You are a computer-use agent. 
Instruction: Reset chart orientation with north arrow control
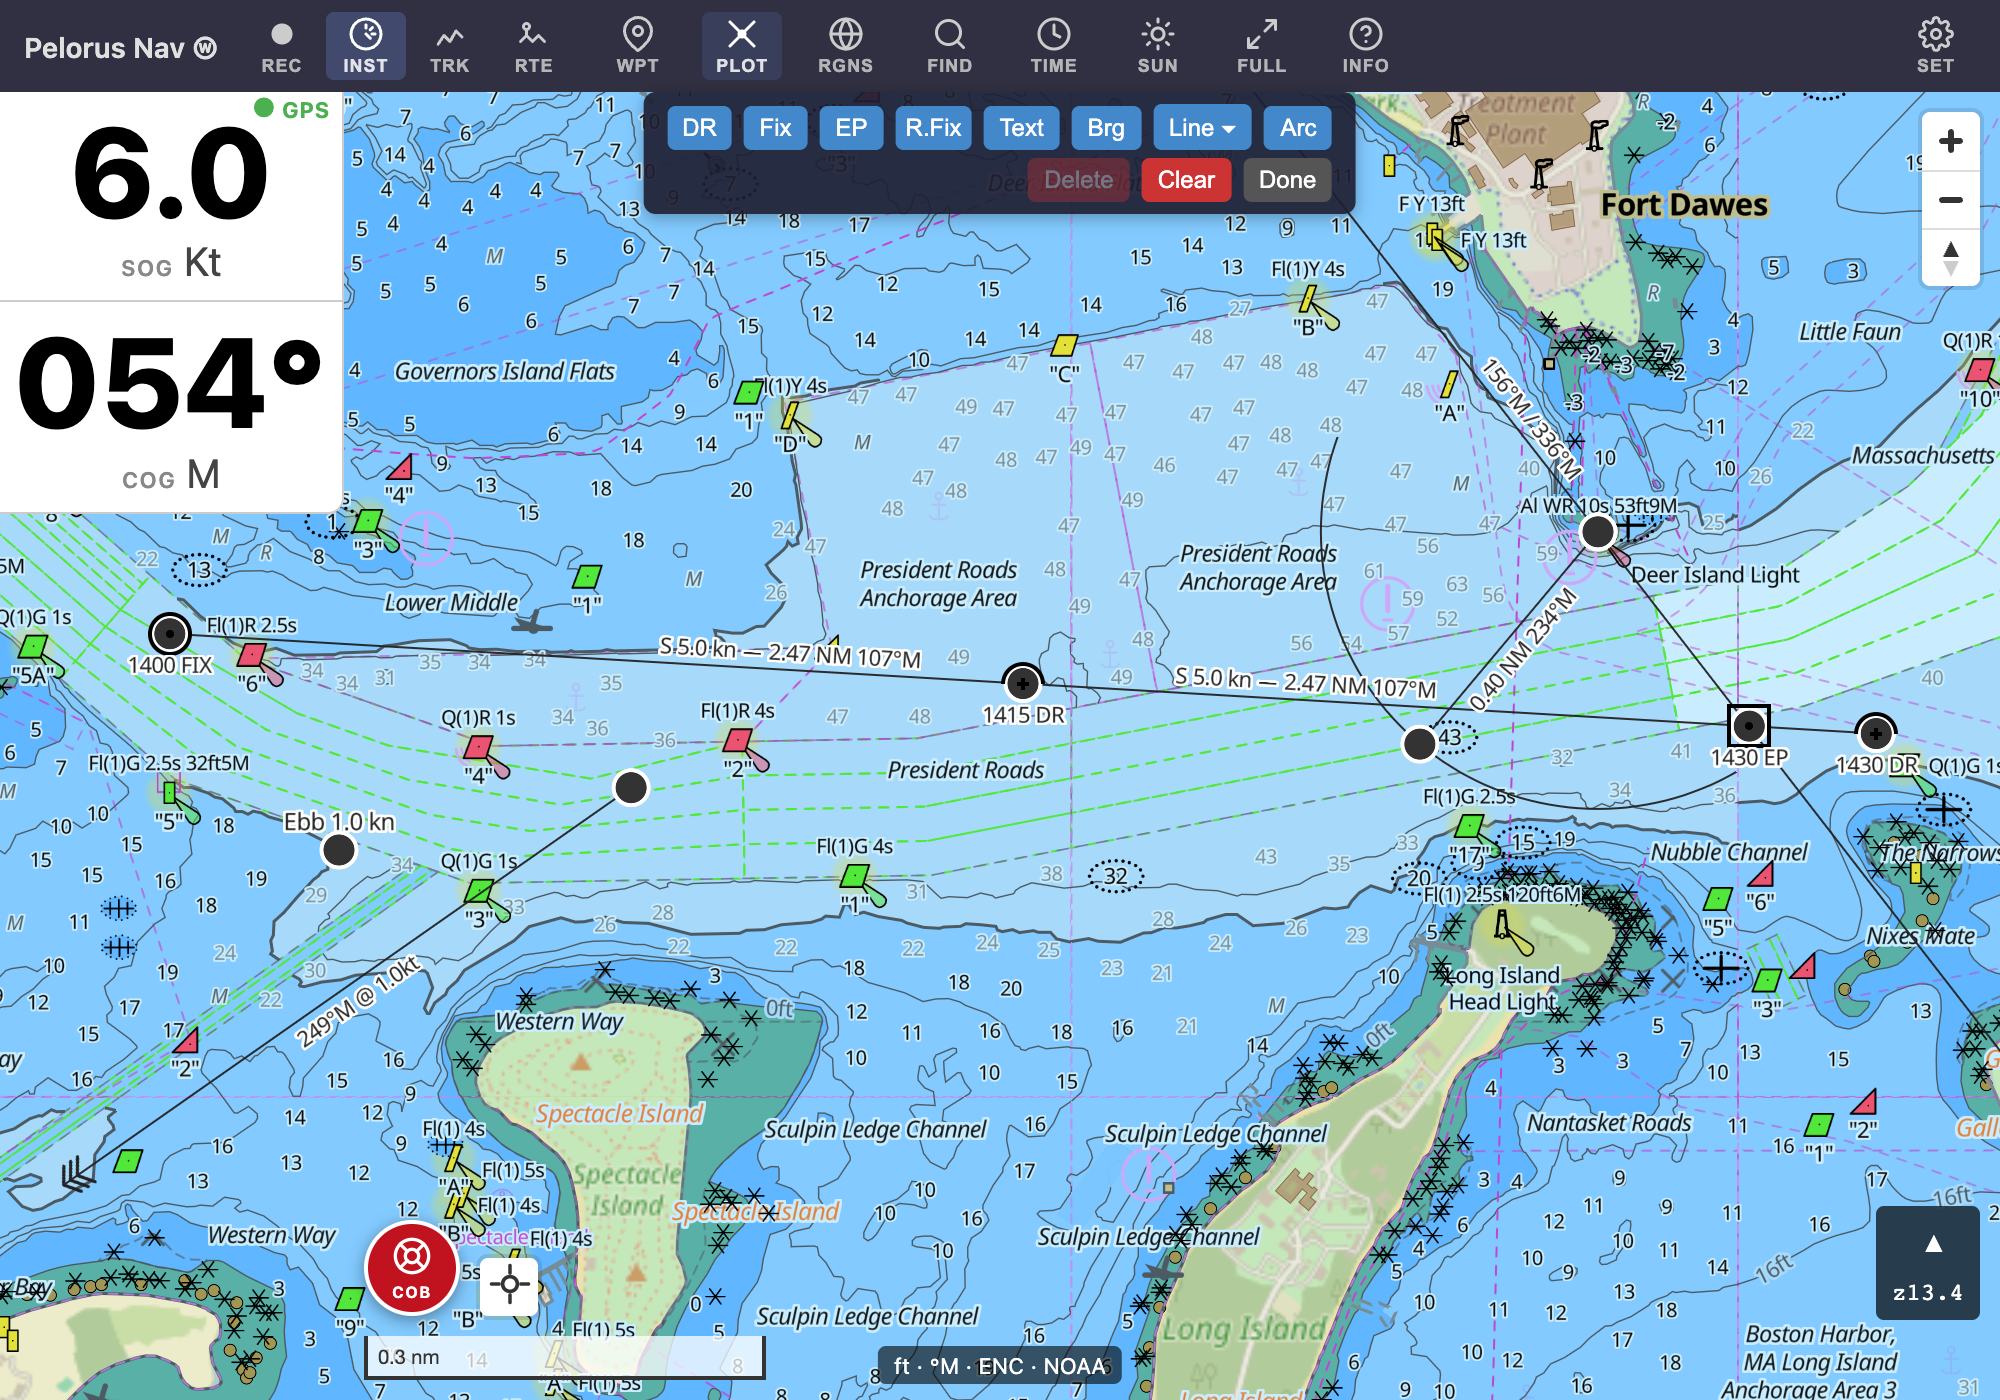click(1950, 257)
